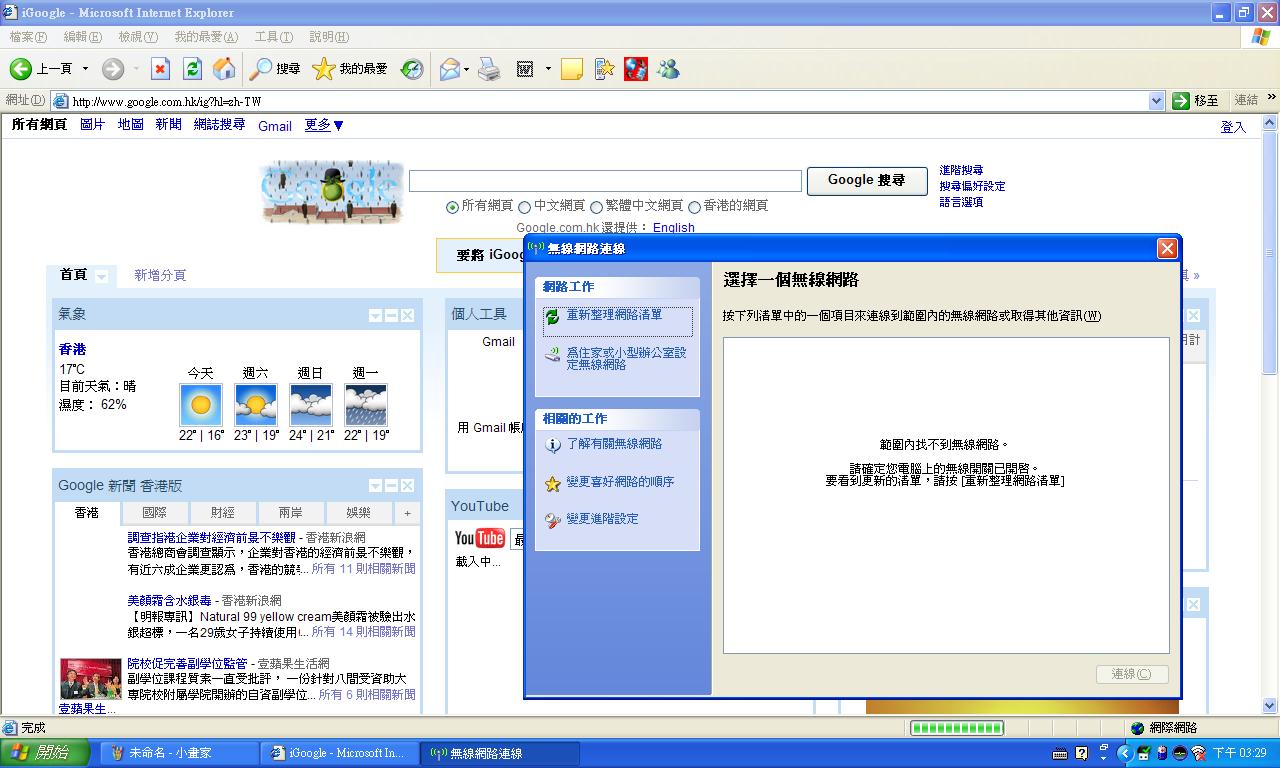Click the 變更進階設定 settings icon
Image resolution: width=1280 pixels, height=768 pixels.
(x=552, y=520)
